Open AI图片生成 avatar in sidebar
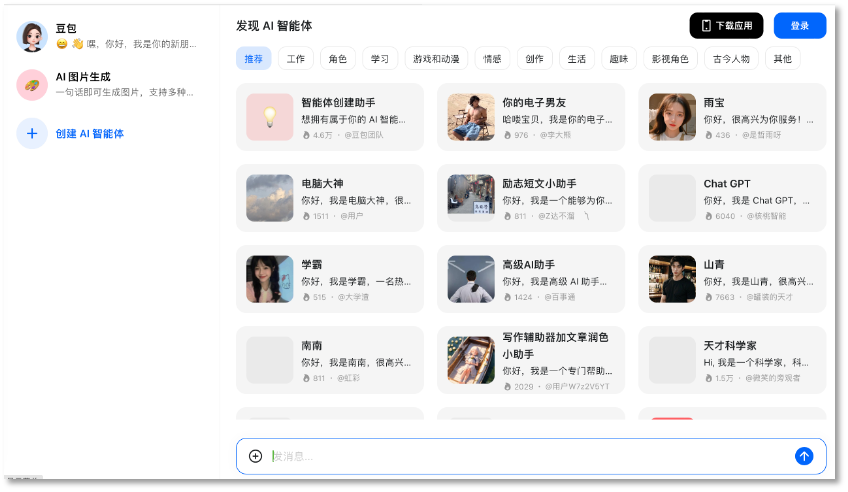 click(x=32, y=85)
